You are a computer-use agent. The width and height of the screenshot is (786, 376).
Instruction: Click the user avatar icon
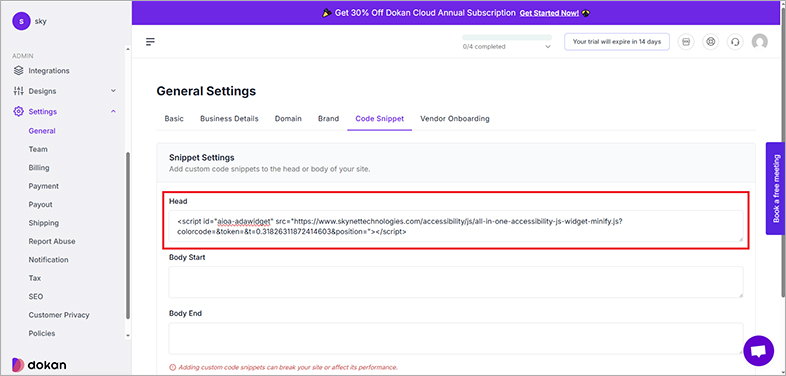click(x=759, y=42)
